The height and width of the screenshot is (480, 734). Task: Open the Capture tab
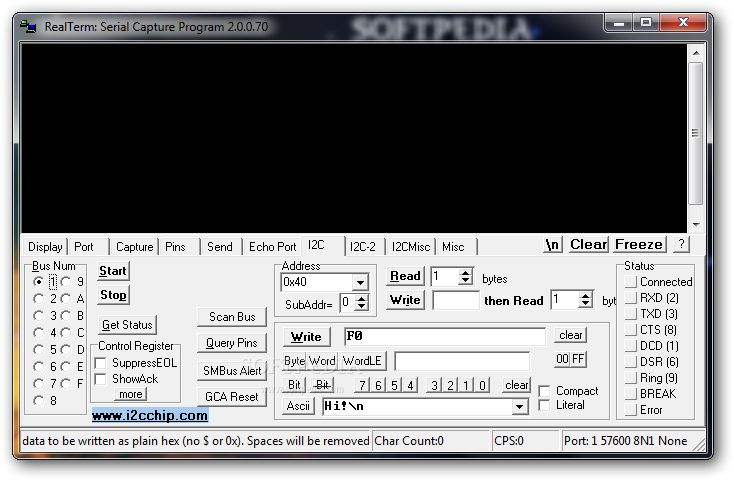tap(134, 247)
